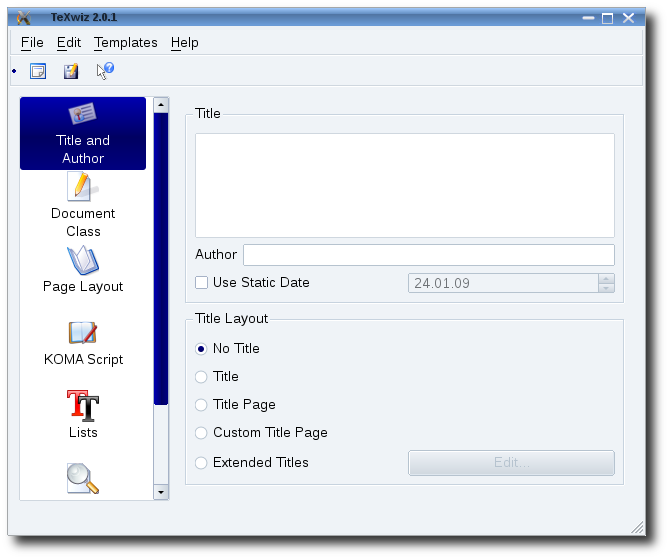The image size is (669, 559).
Task: Click the save document toolbar icon
Action: pyautogui.click(x=71, y=71)
